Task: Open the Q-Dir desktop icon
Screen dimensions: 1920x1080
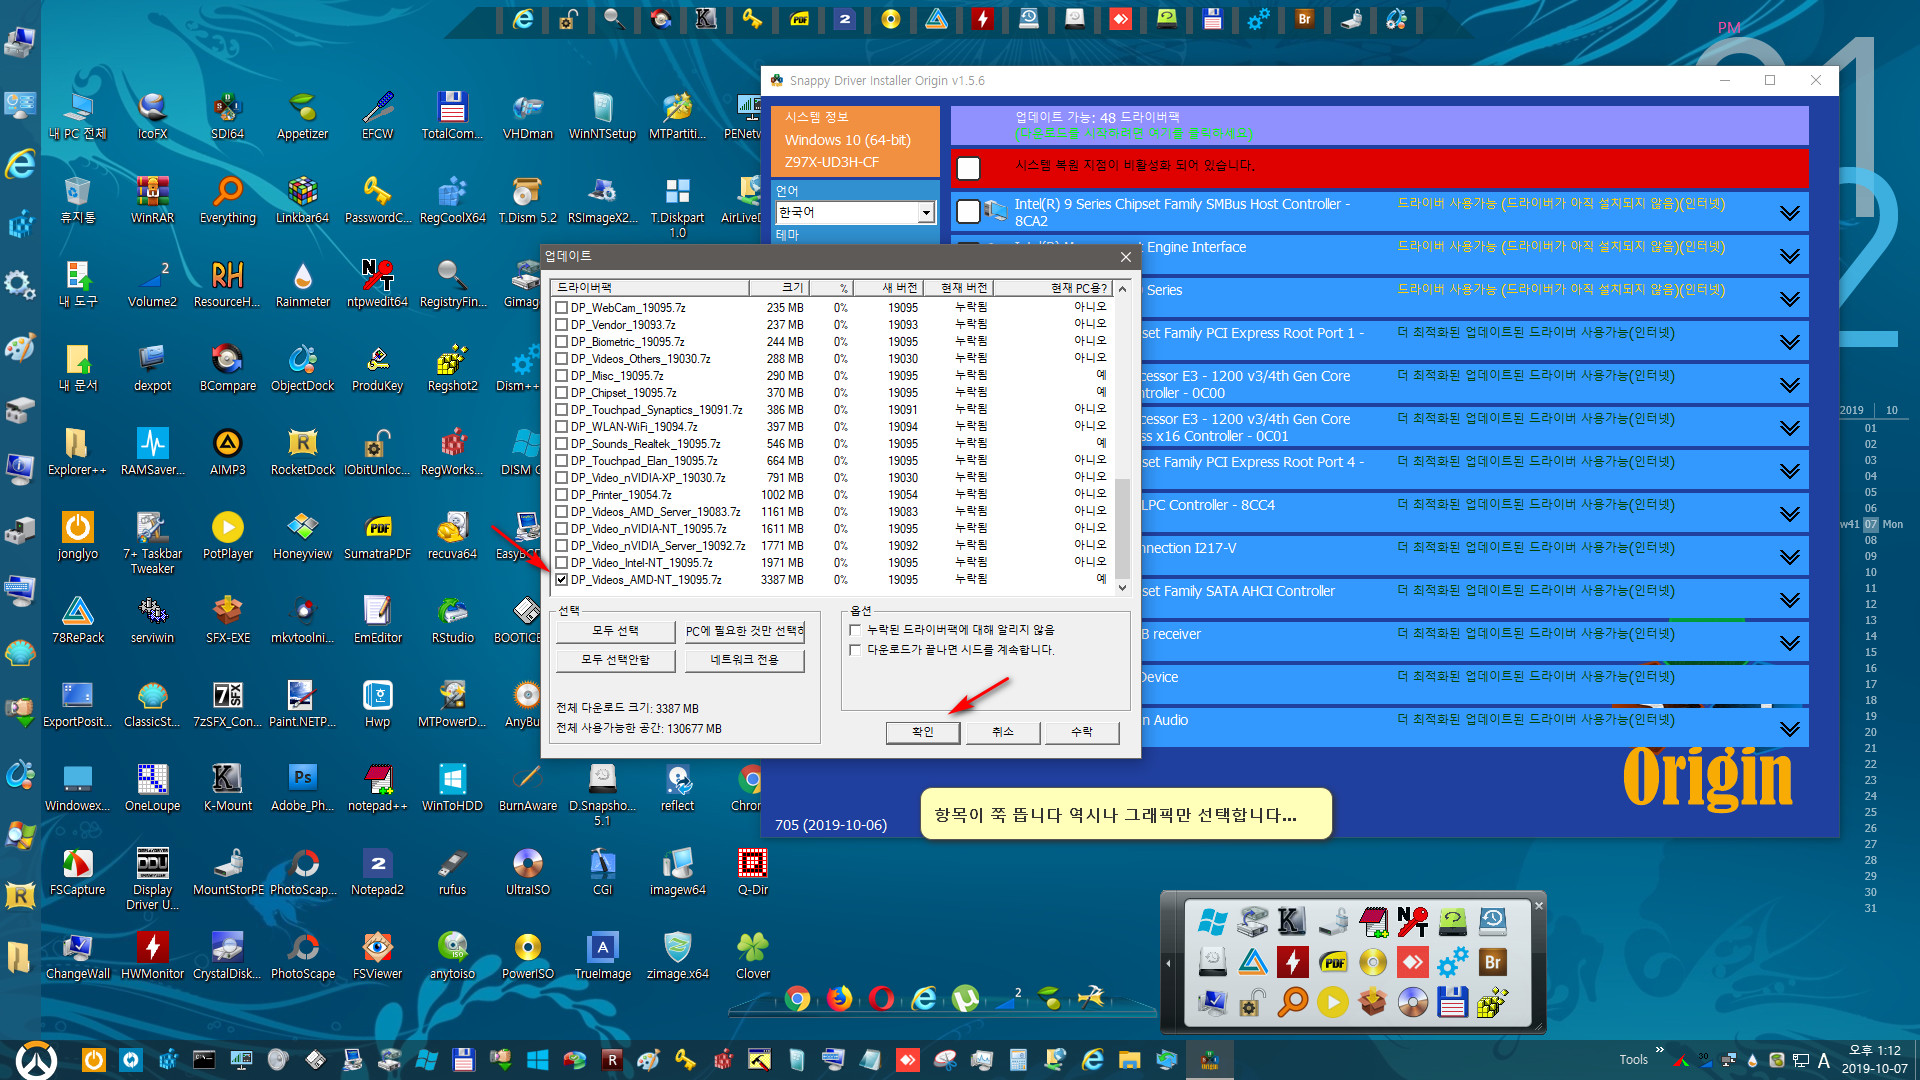Action: pyautogui.click(x=752, y=872)
